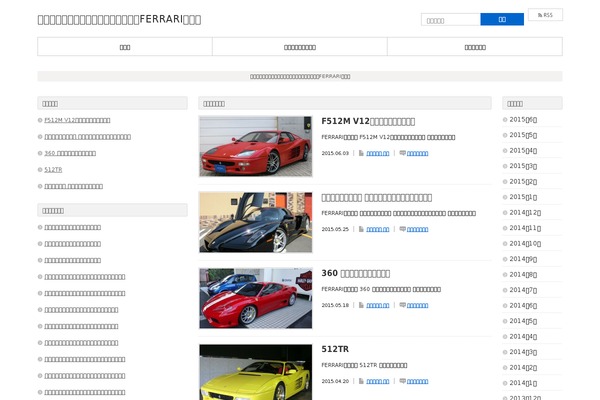The image size is (600, 400).
Task: Click into the site search text field
Action: tap(451, 20)
